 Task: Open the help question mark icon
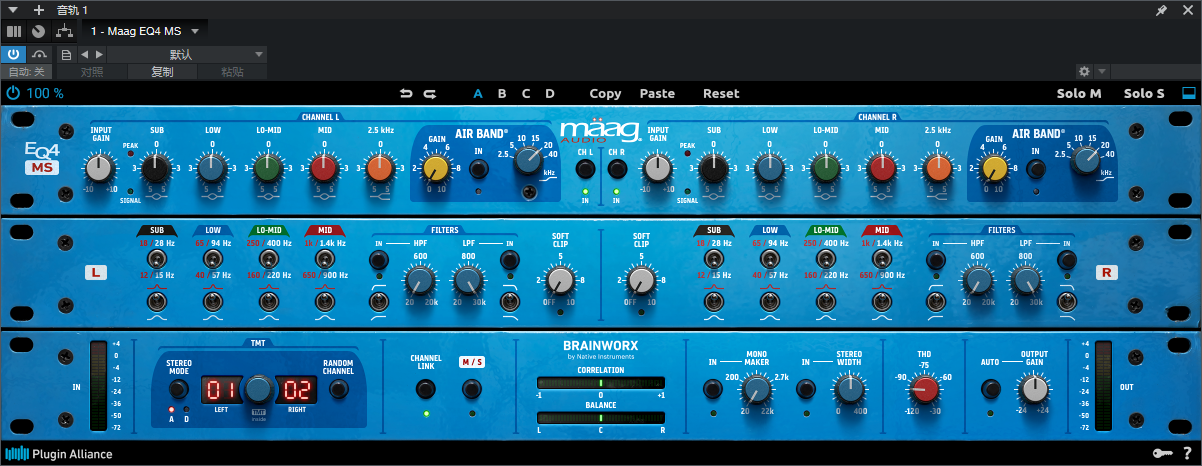tap(1187, 454)
